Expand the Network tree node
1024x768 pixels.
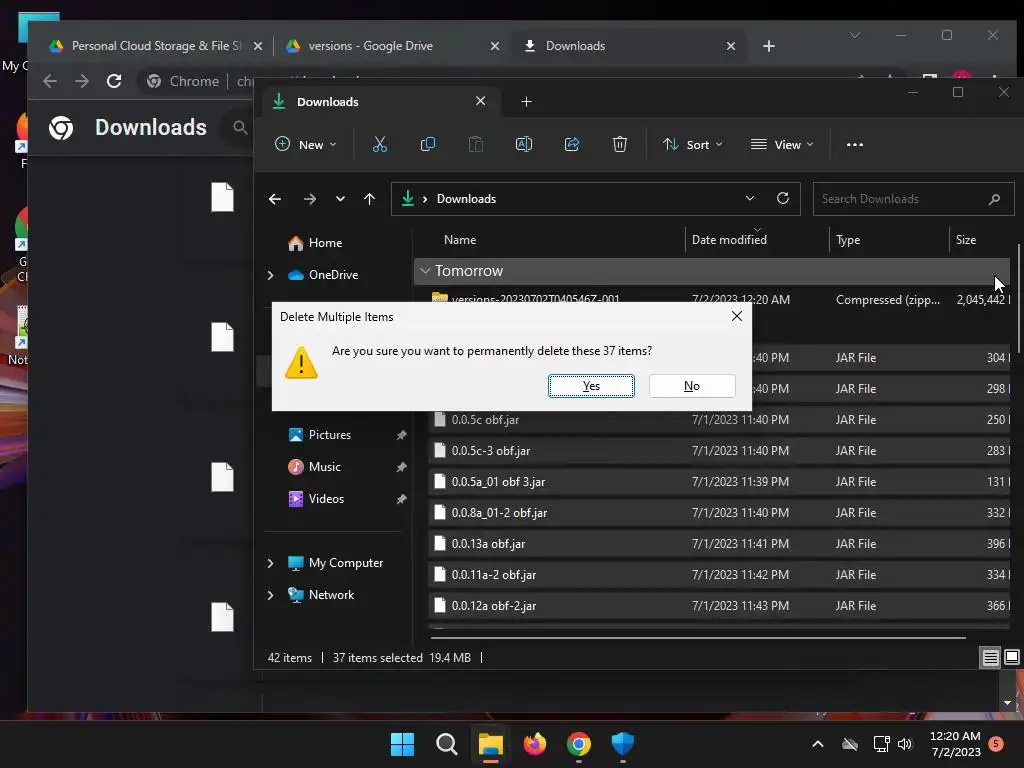(x=270, y=595)
